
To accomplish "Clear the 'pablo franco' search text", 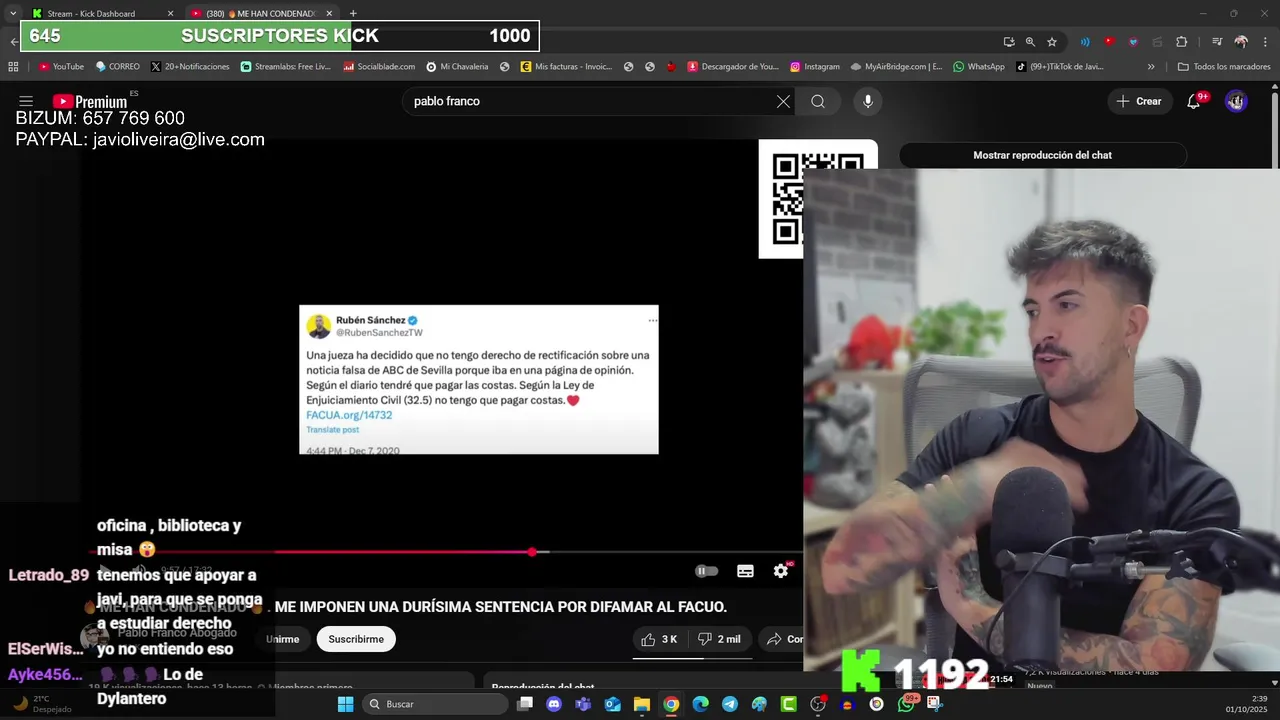I will (x=783, y=101).
